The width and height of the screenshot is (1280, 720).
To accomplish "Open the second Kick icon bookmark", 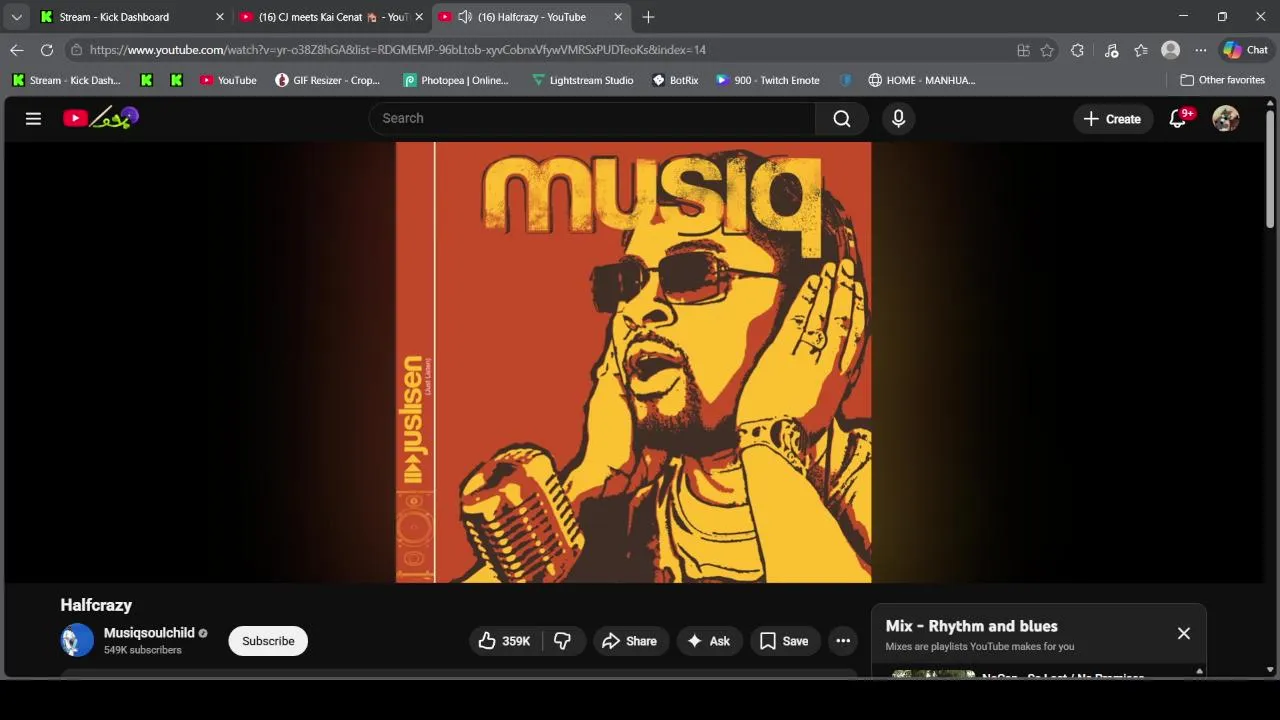I will (147, 80).
